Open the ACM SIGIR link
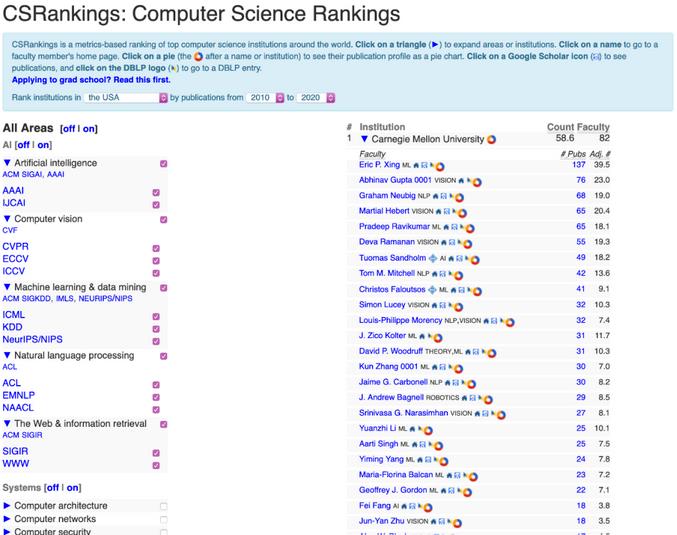 22,435
